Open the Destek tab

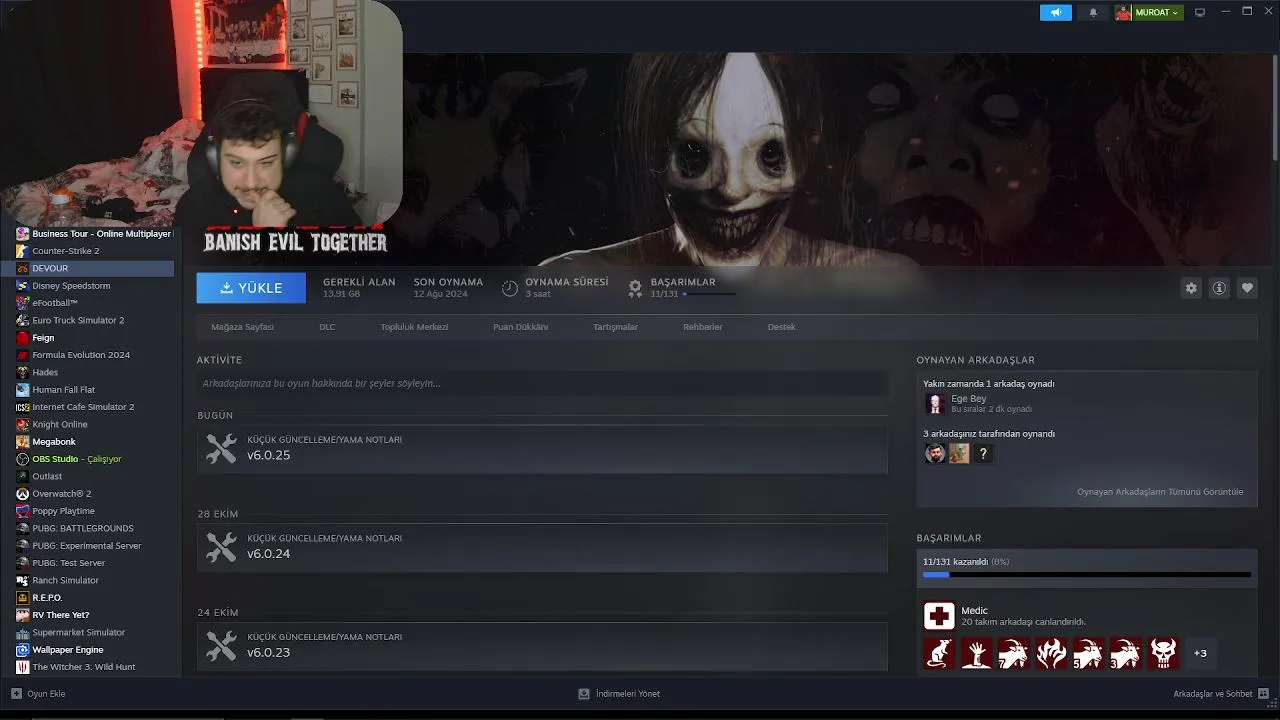click(x=781, y=327)
